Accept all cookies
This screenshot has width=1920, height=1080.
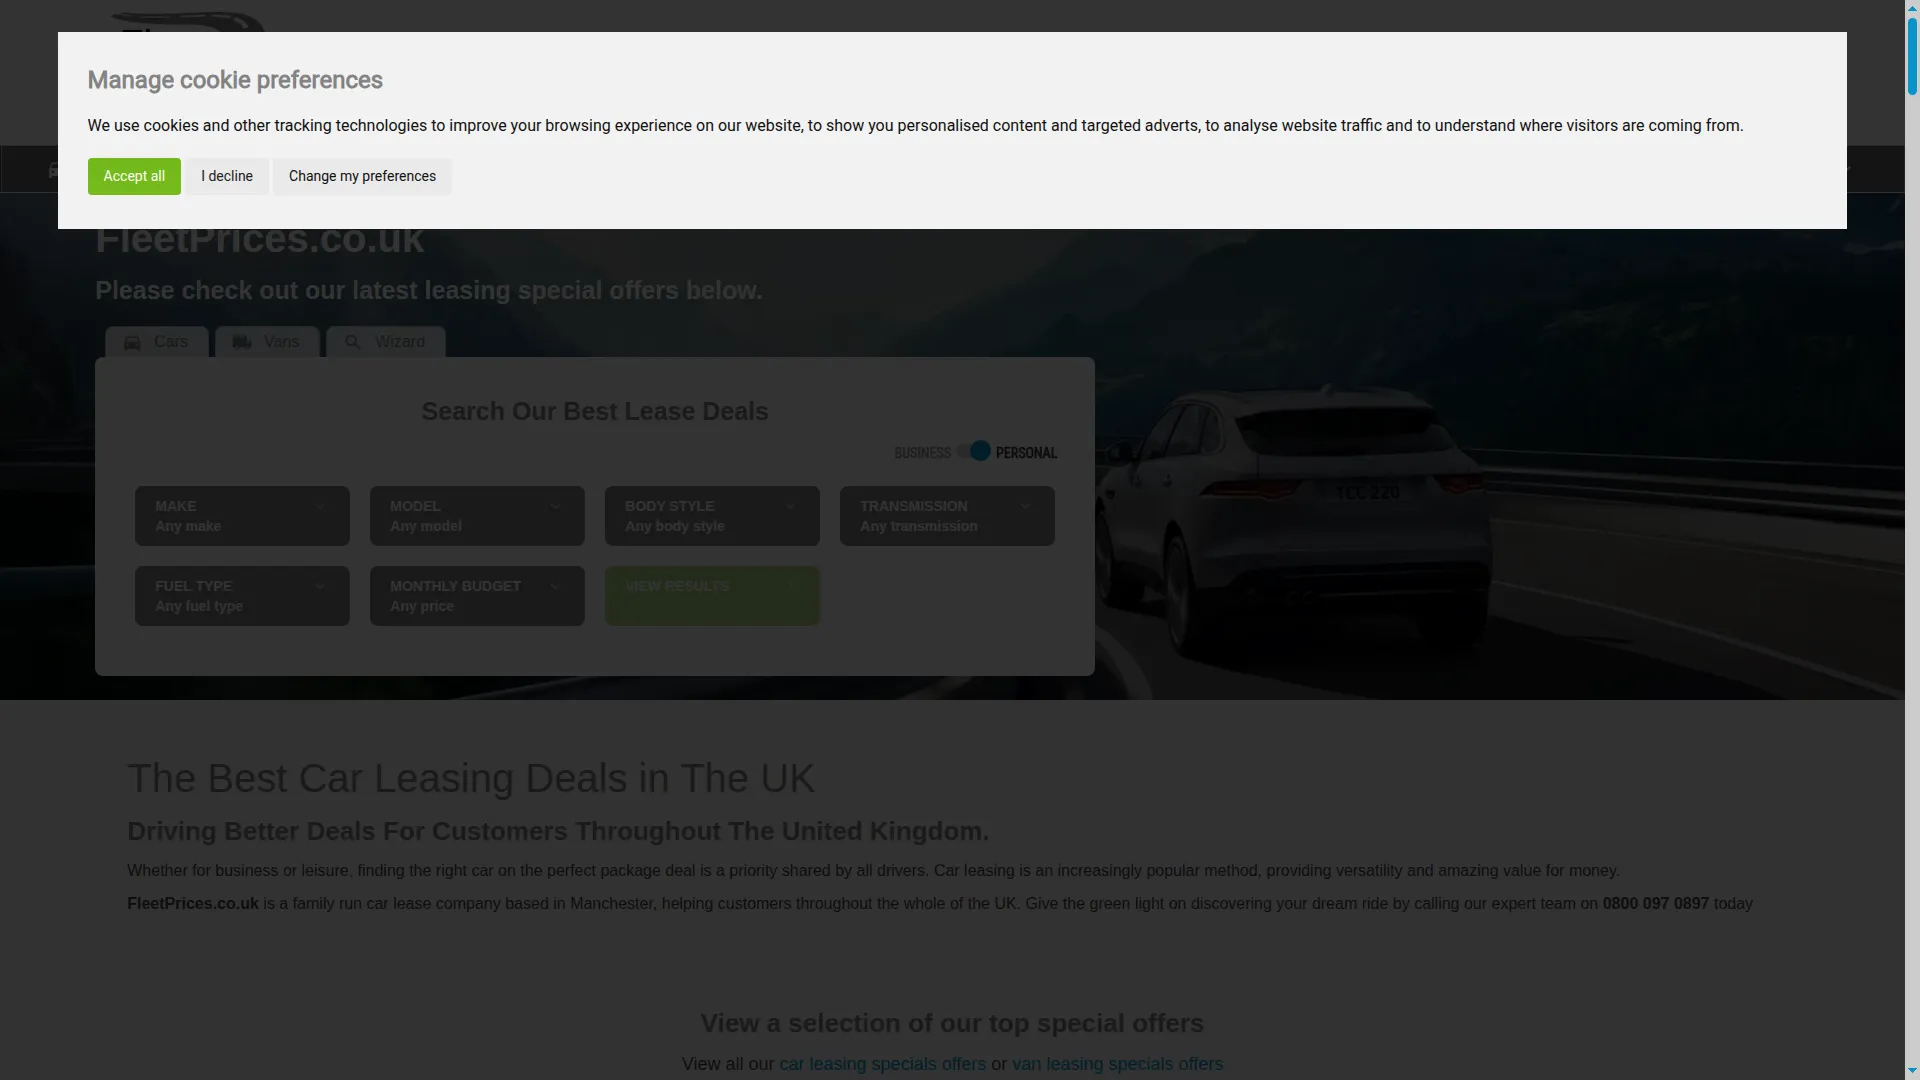coord(134,176)
